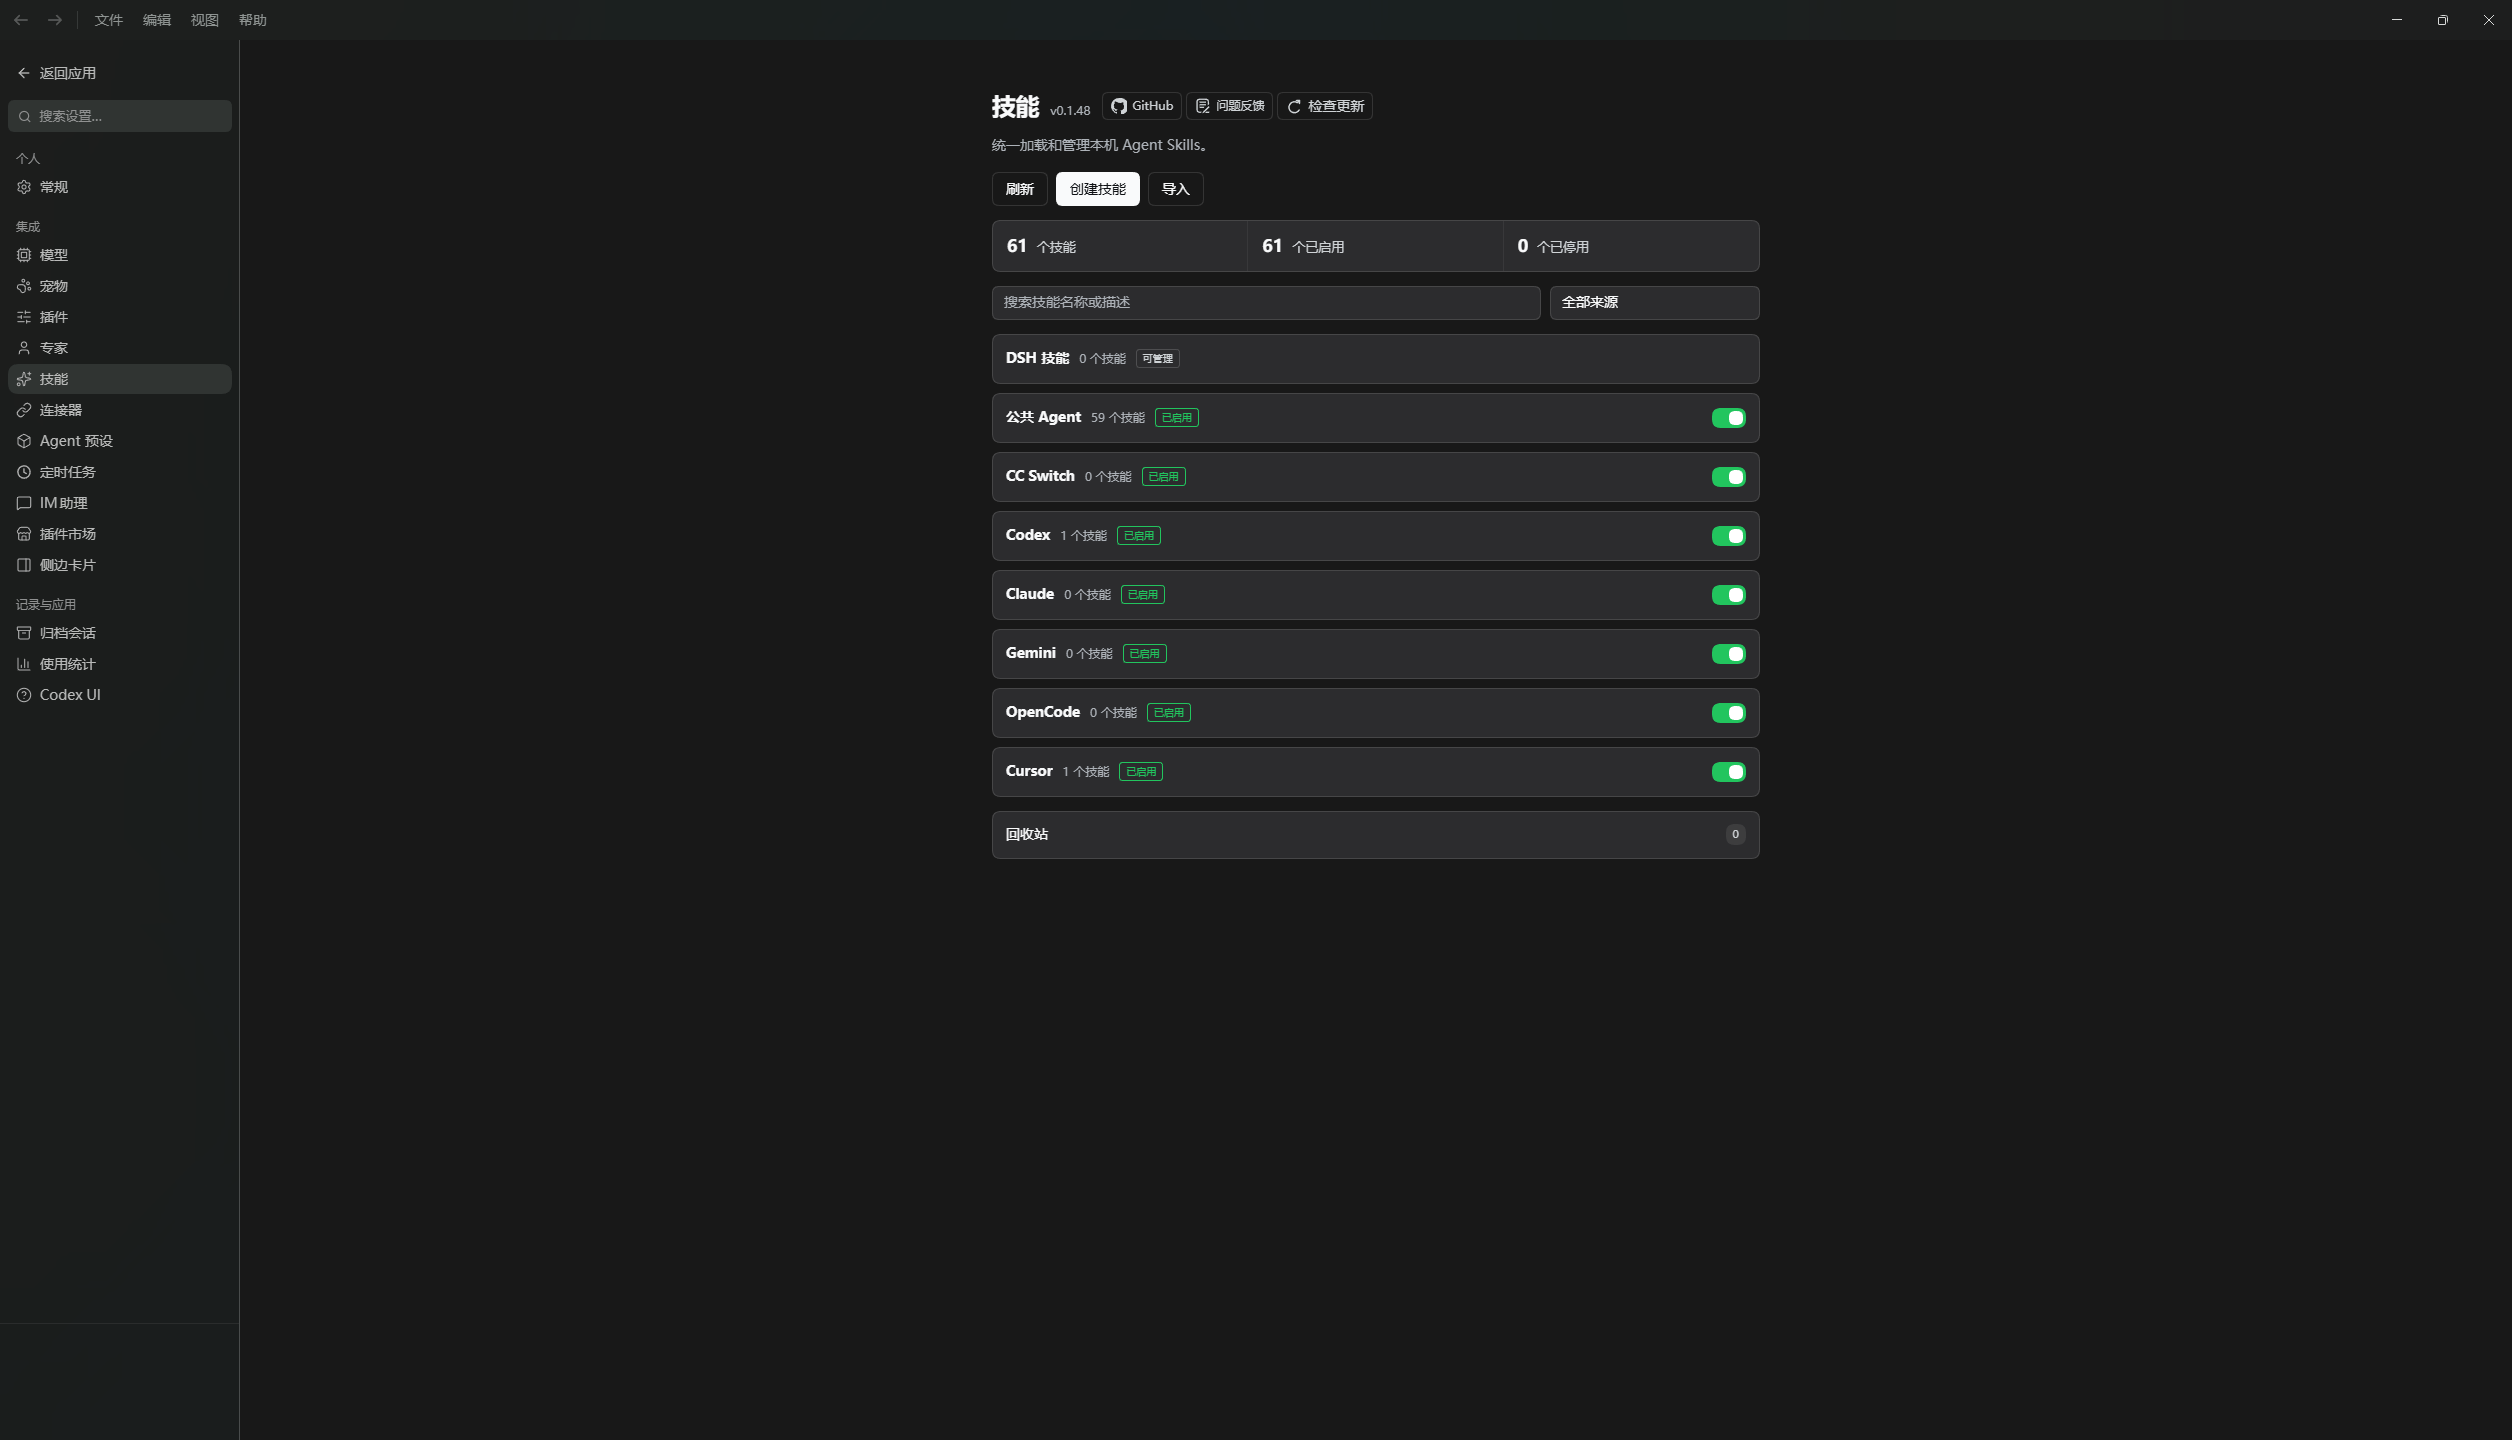Open the Connectors link icon
The width and height of the screenshot is (2512, 1440).
24,410
